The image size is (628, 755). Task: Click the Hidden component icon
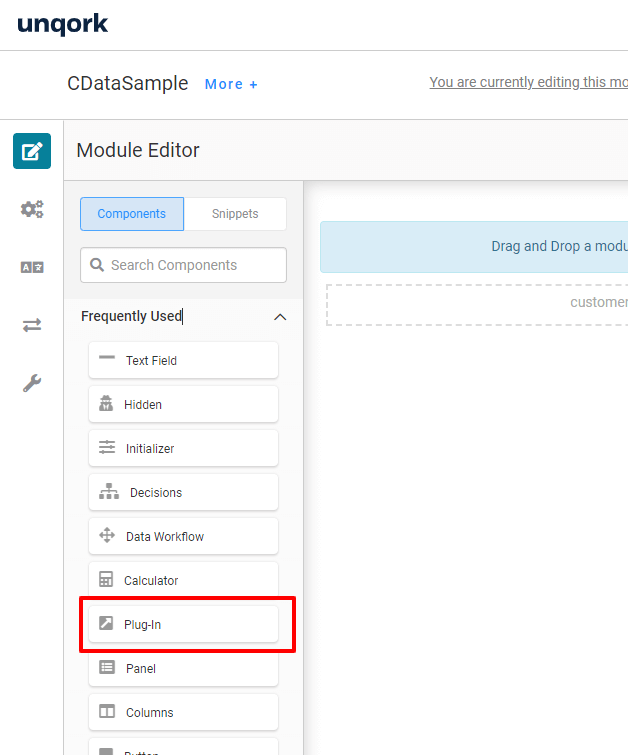click(x=106, y=404)
